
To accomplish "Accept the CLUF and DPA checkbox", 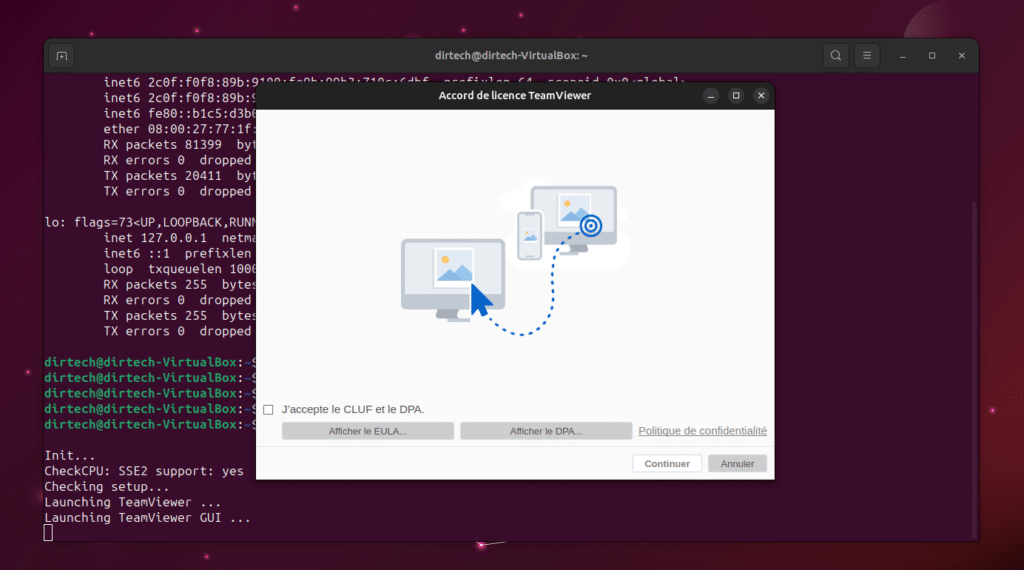I will pos(268,410).
